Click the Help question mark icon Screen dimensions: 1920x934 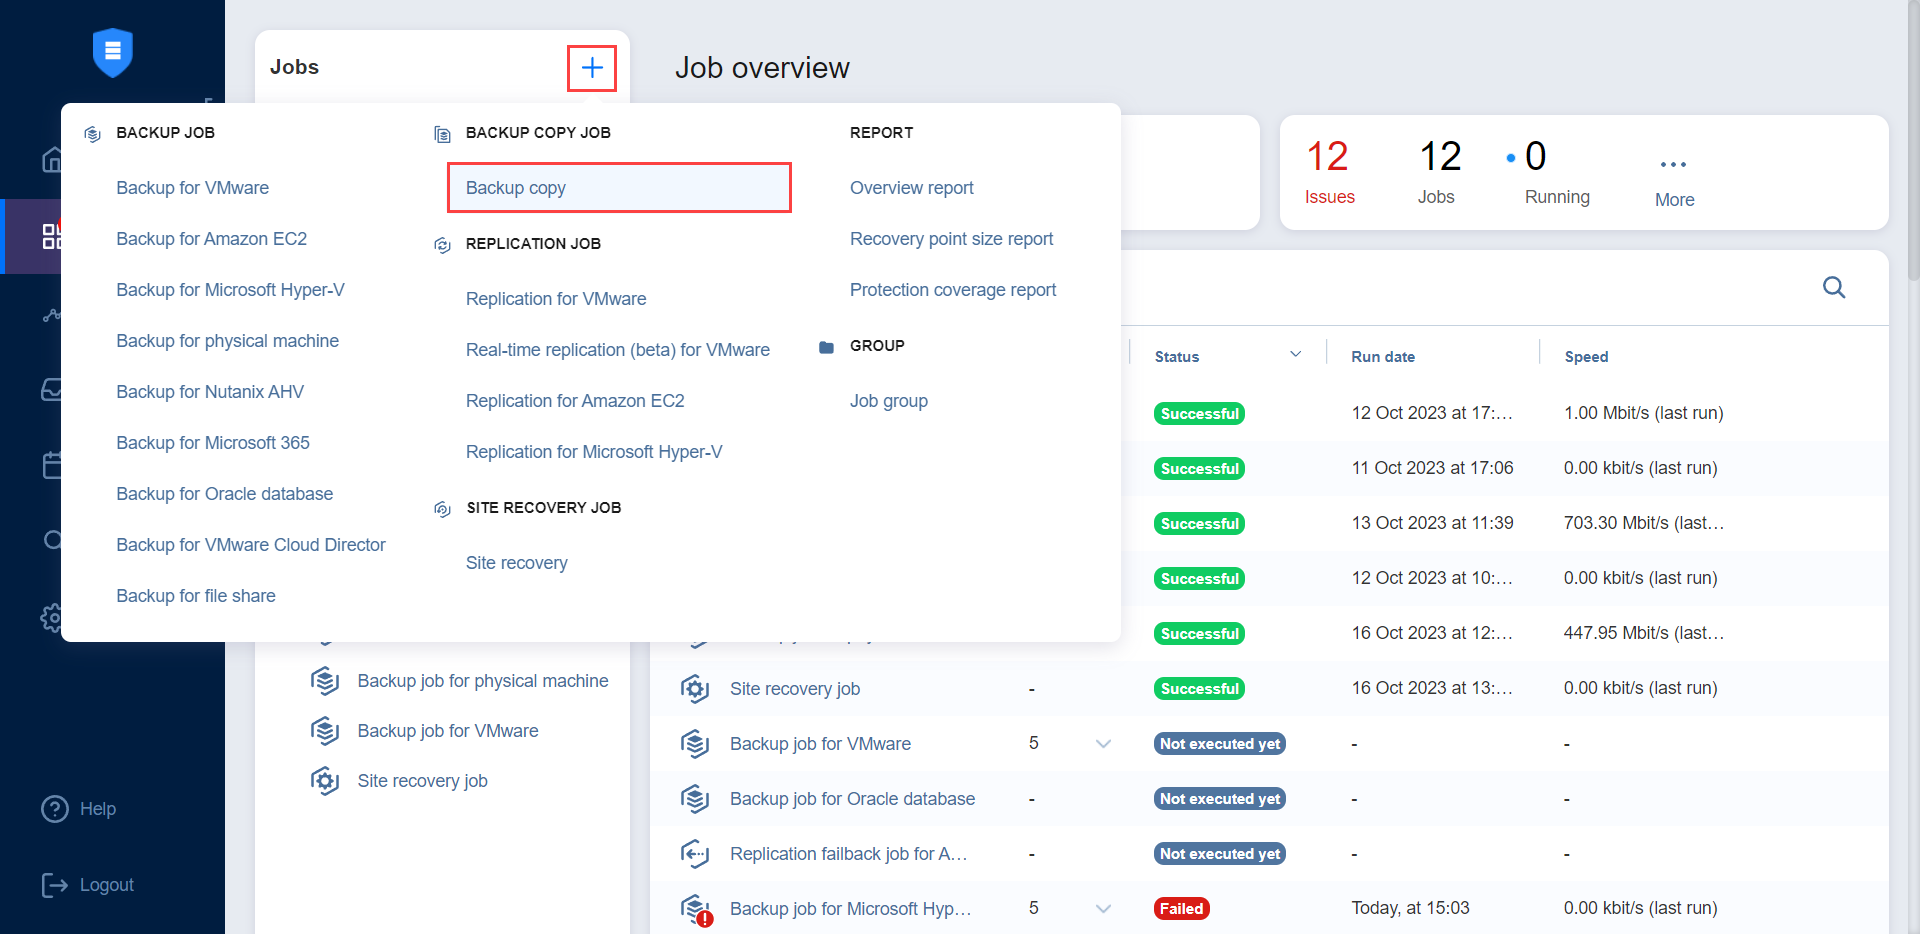click(x=55, y=809)
